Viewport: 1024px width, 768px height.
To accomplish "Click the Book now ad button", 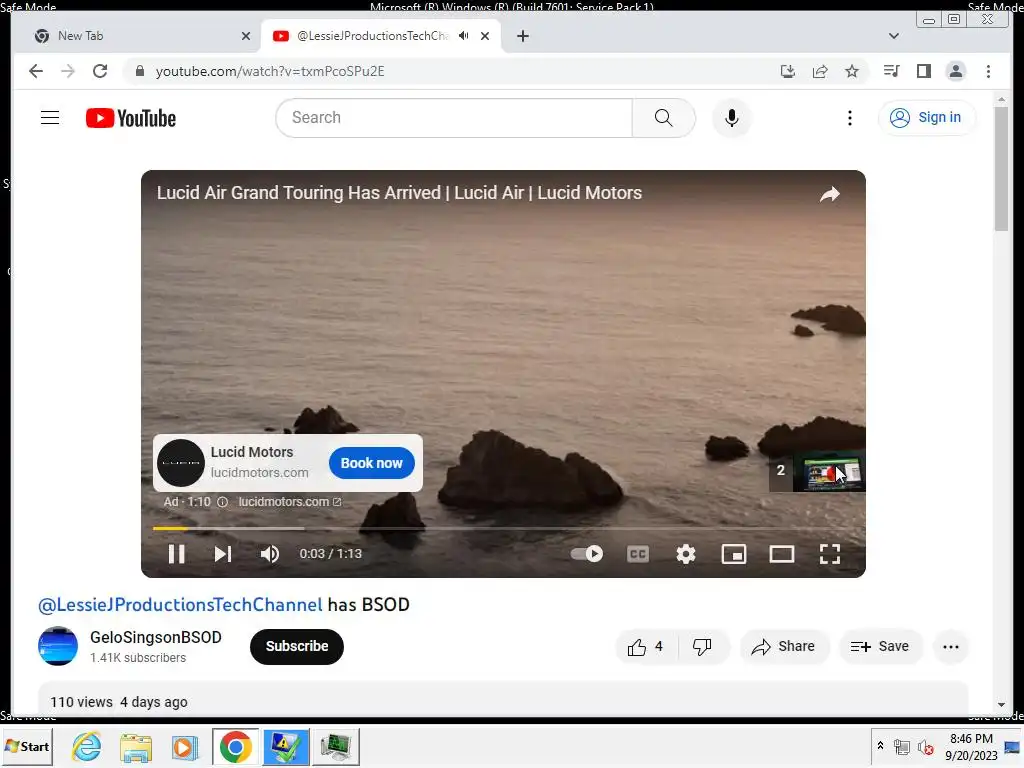I will 372,463.
